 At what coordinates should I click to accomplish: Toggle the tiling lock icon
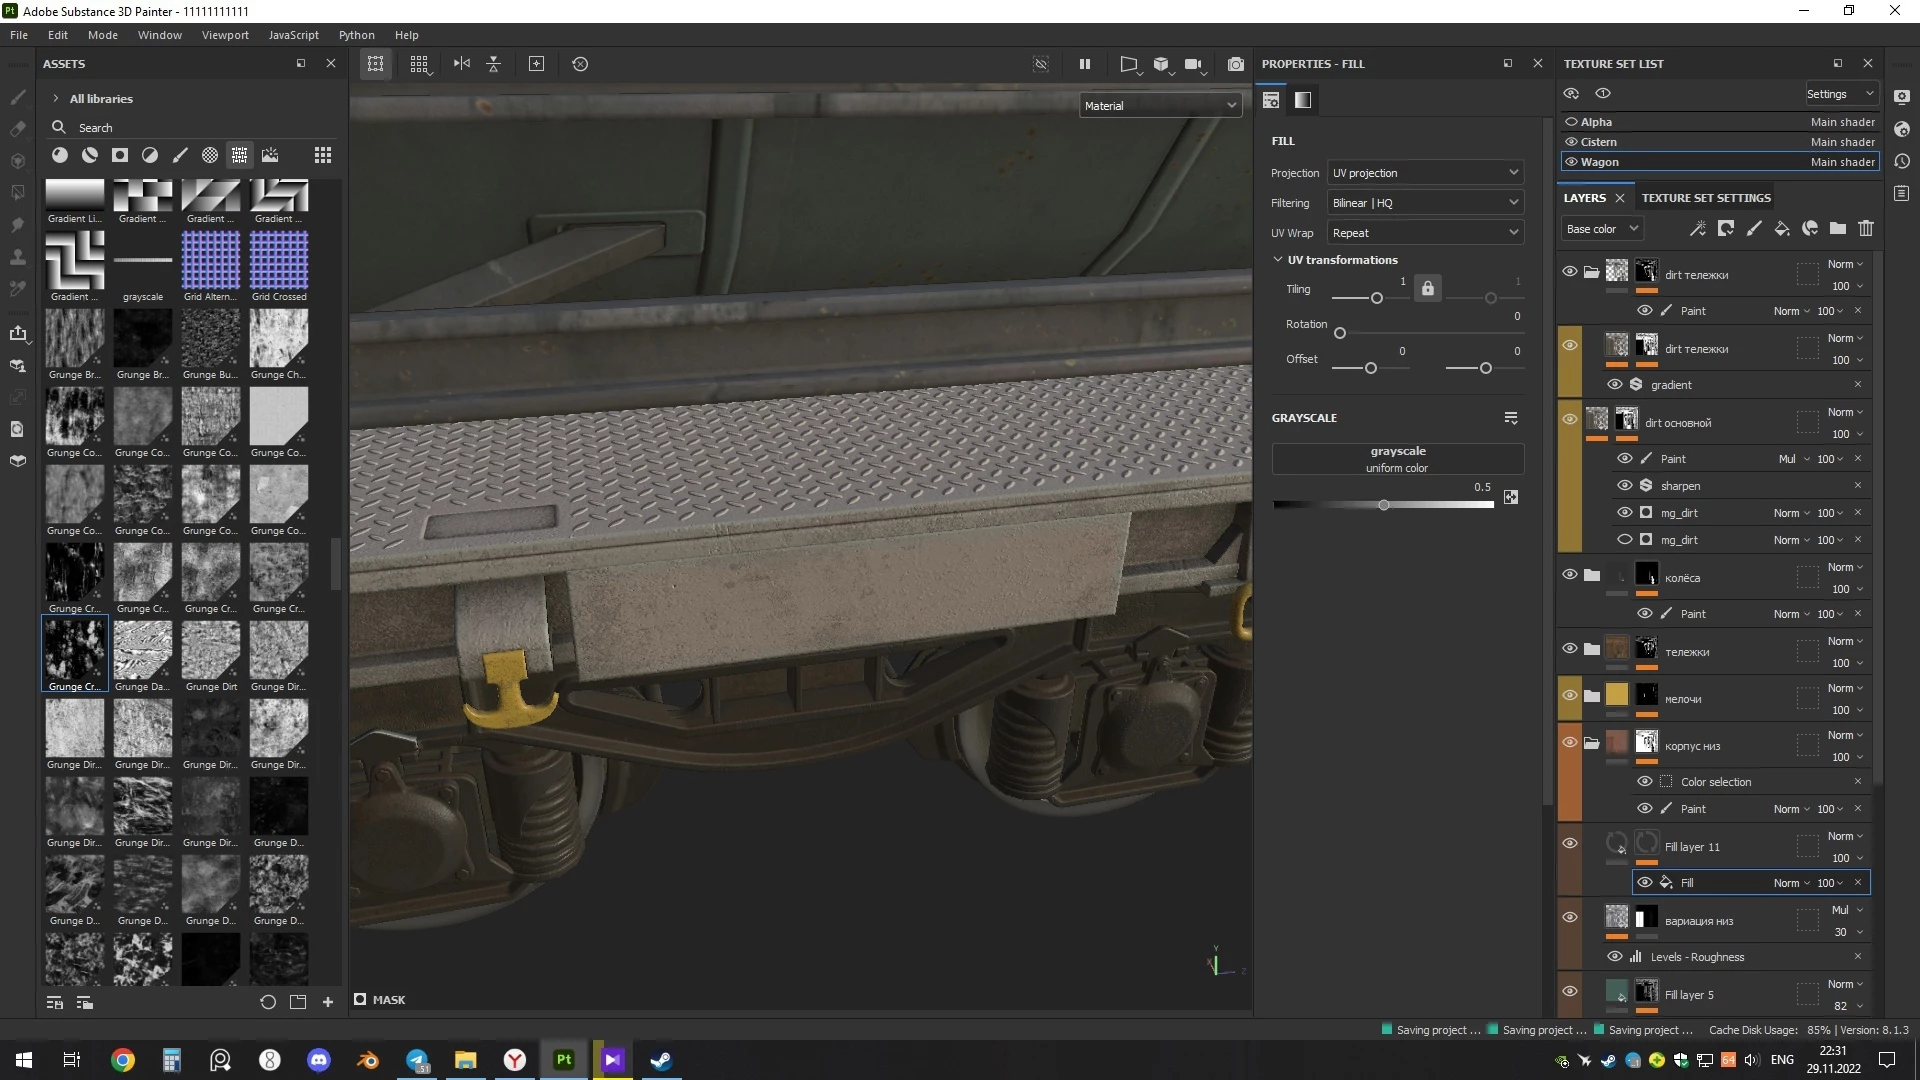pyautogui.click(x=1428, y=289)
